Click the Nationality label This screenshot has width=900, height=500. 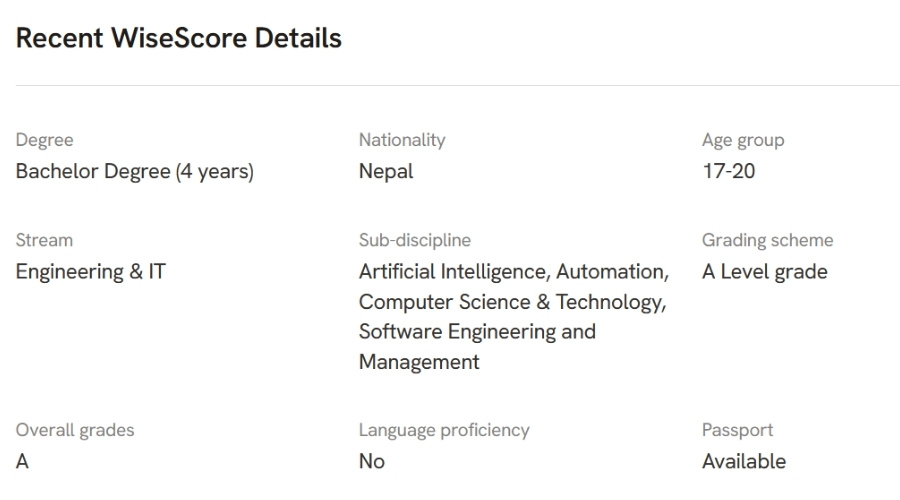pyautogui.click(x=401, y=140)
